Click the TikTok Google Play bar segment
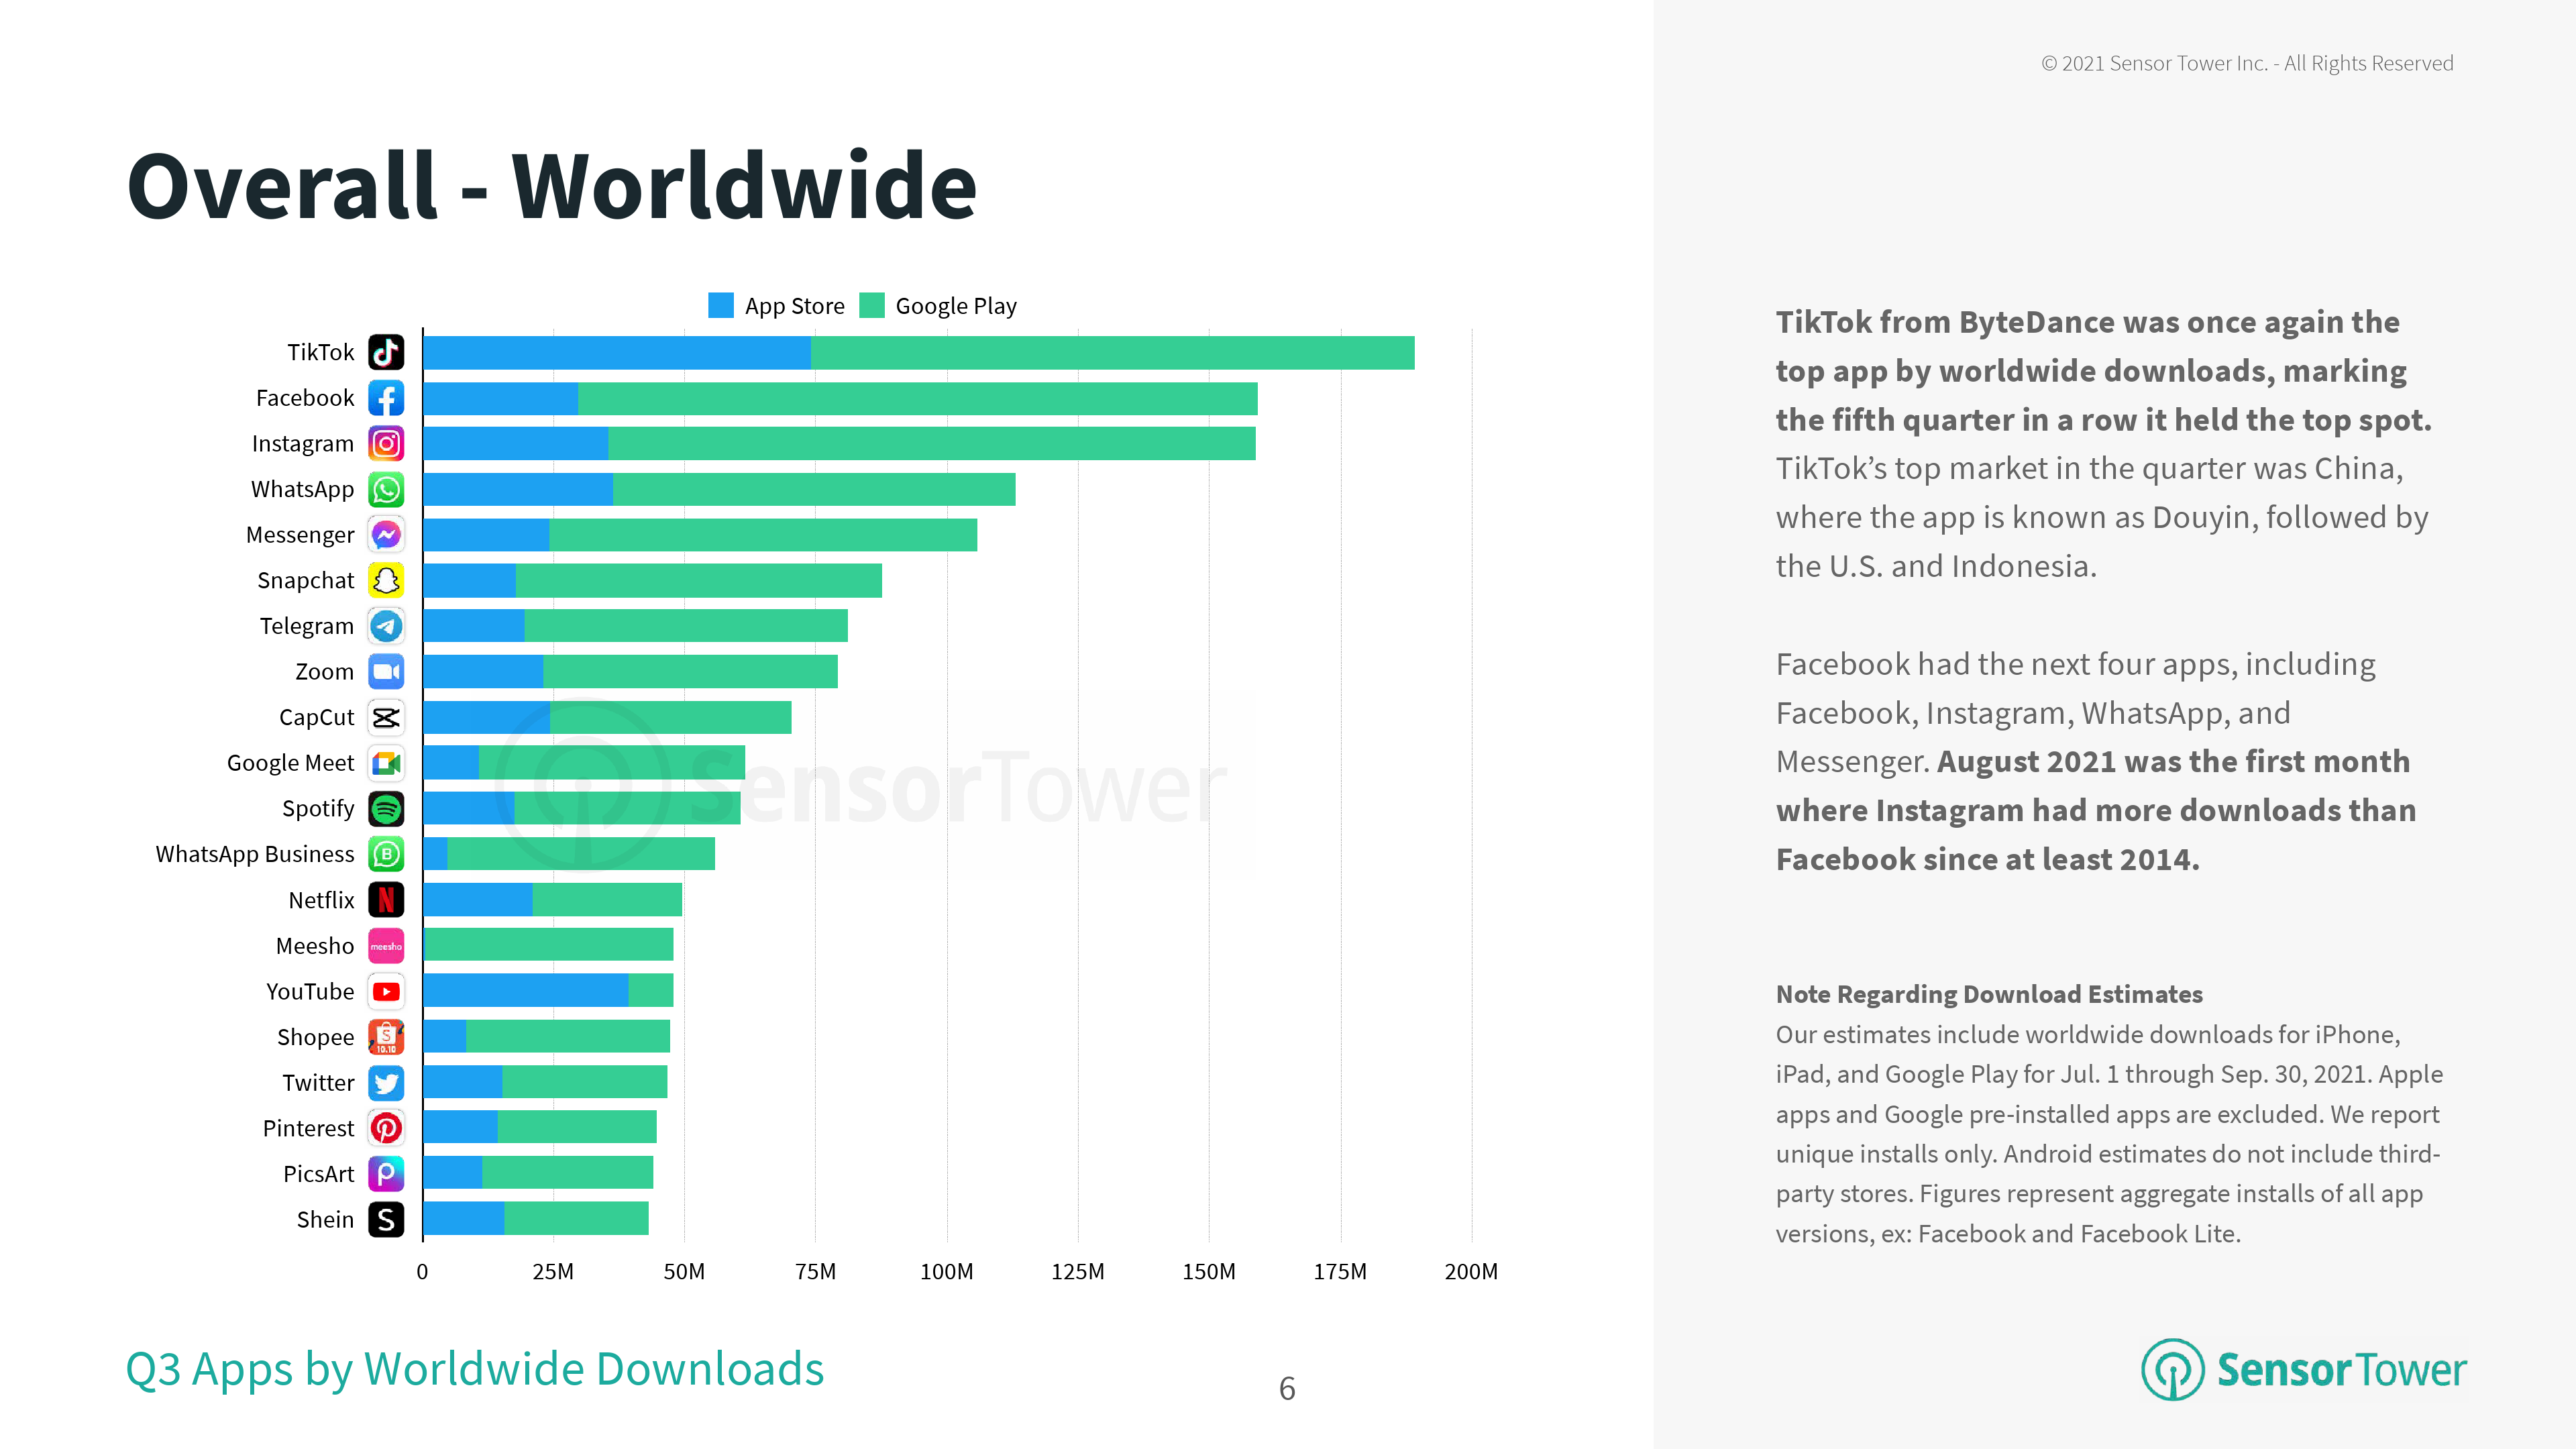The image size is (2576, 1449). pyautogui.click(x=1112, y=353)
